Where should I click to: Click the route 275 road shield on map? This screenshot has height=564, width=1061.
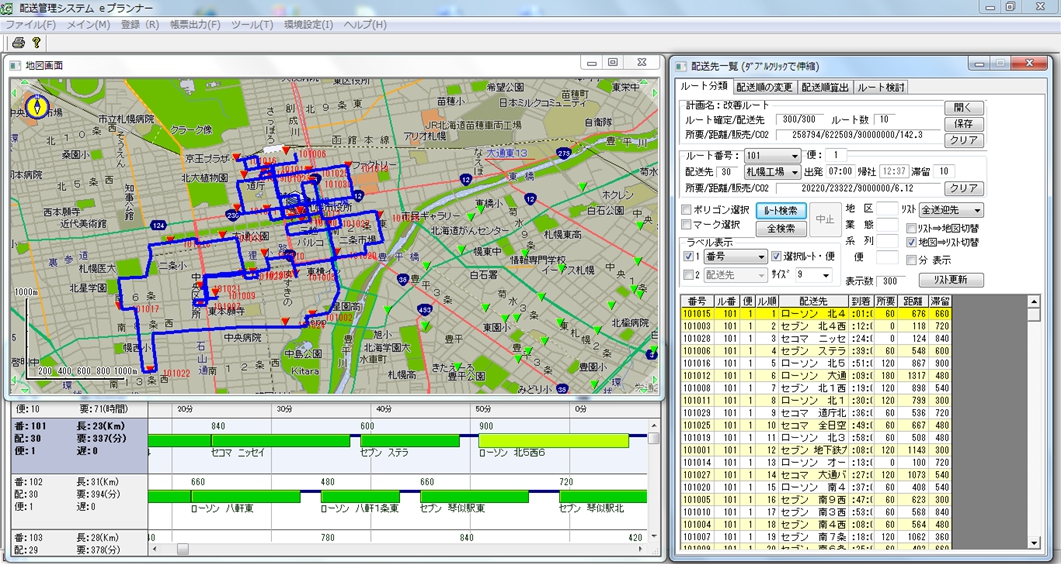point(564,155)
